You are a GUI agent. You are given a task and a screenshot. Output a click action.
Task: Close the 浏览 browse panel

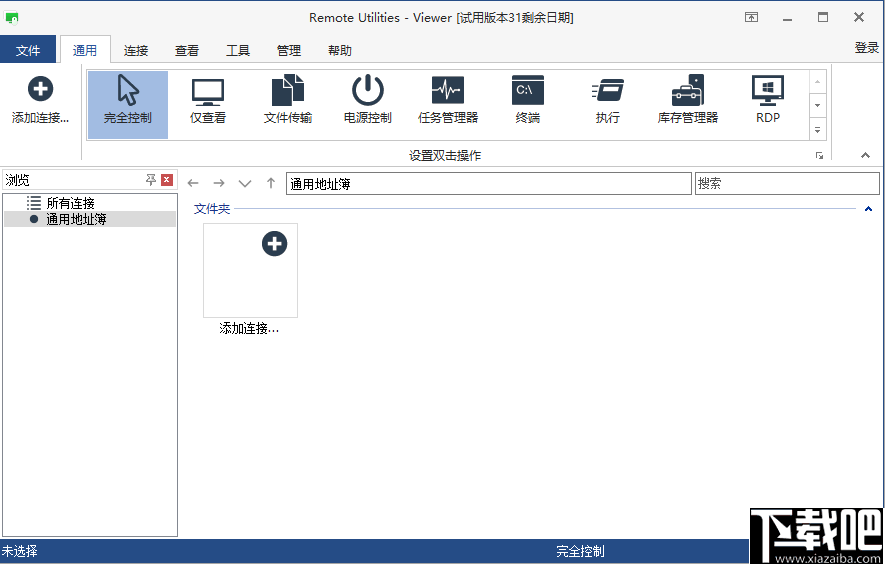[x=167, y=180]
